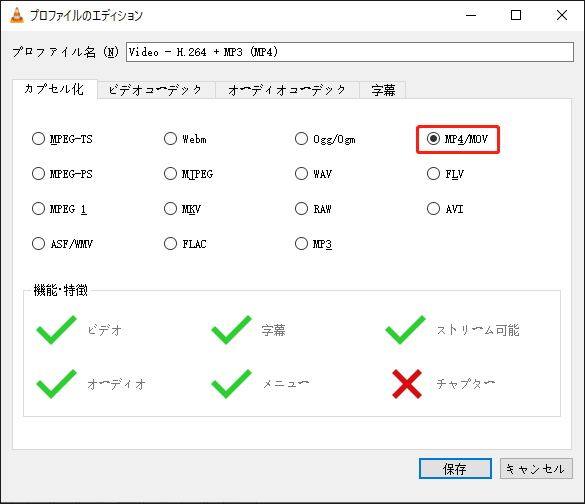
Task: Click the green checkmark beside ストリーム可能
Action: point(406,330)
